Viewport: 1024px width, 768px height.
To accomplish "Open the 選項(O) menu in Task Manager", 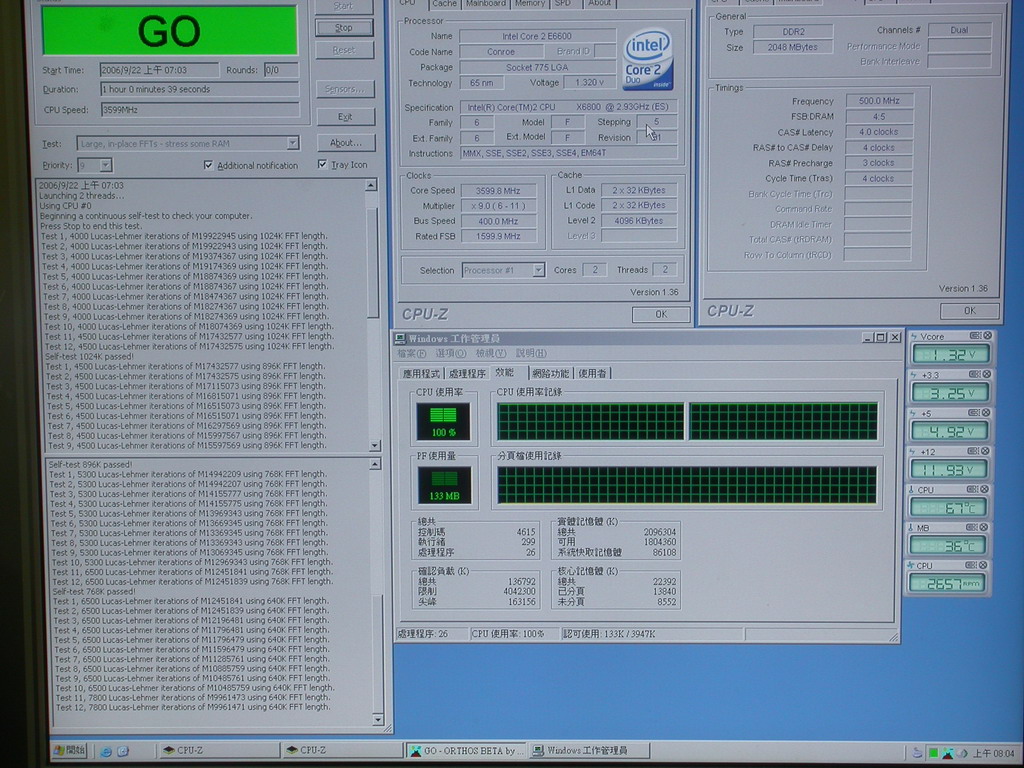I will coord(451,353).
